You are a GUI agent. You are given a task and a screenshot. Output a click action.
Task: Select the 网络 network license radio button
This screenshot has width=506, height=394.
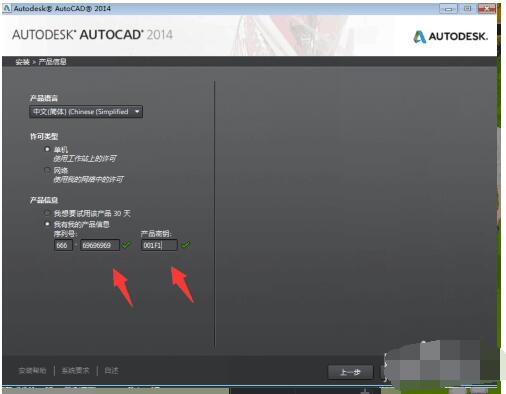(47, 170)
